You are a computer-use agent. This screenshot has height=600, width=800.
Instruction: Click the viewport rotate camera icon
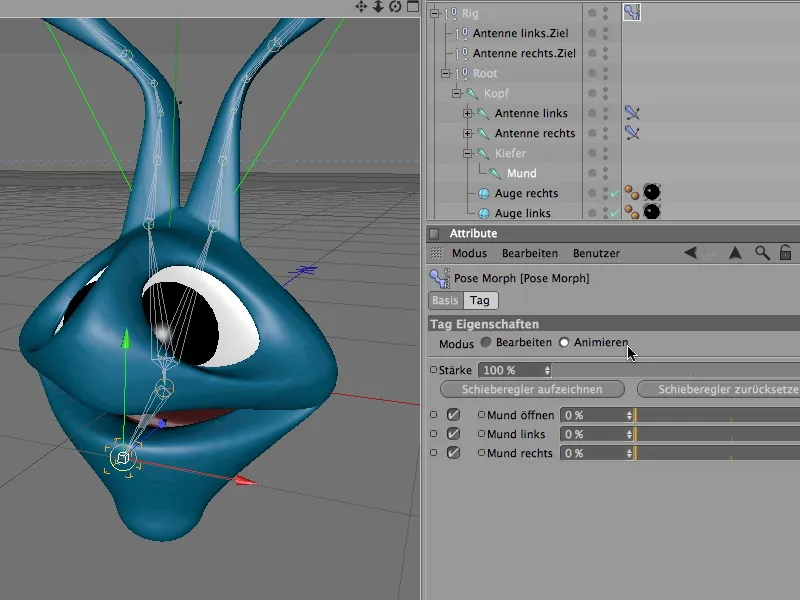[x=395, y=7]
